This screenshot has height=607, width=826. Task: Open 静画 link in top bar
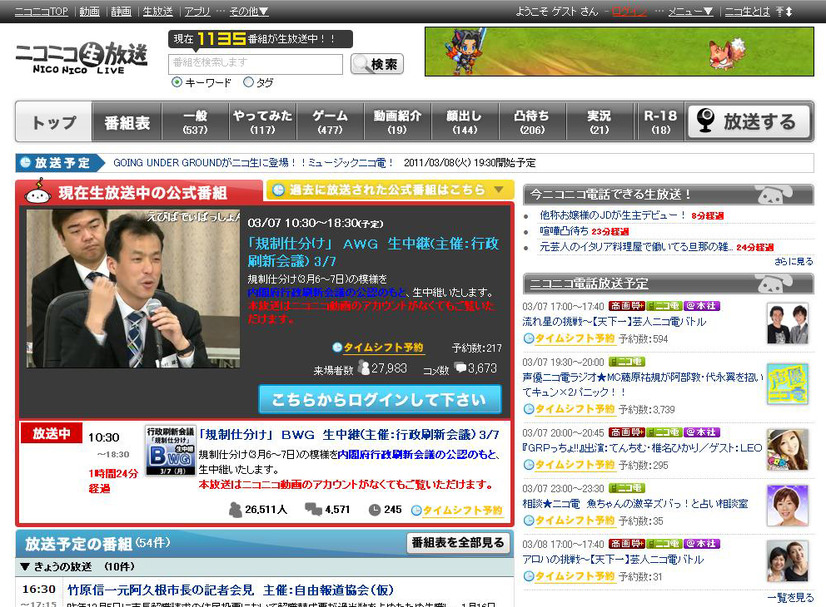click(121, 11)
